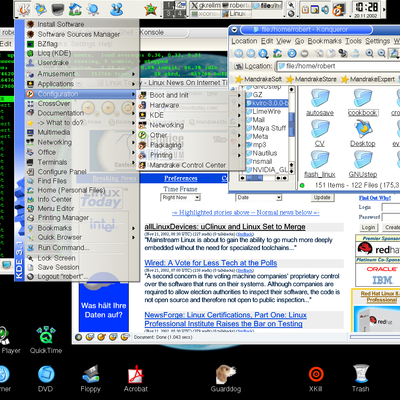The image size is (400, 400).
Task: Launch Acrobat from desktop
Action: pos(136,379)
